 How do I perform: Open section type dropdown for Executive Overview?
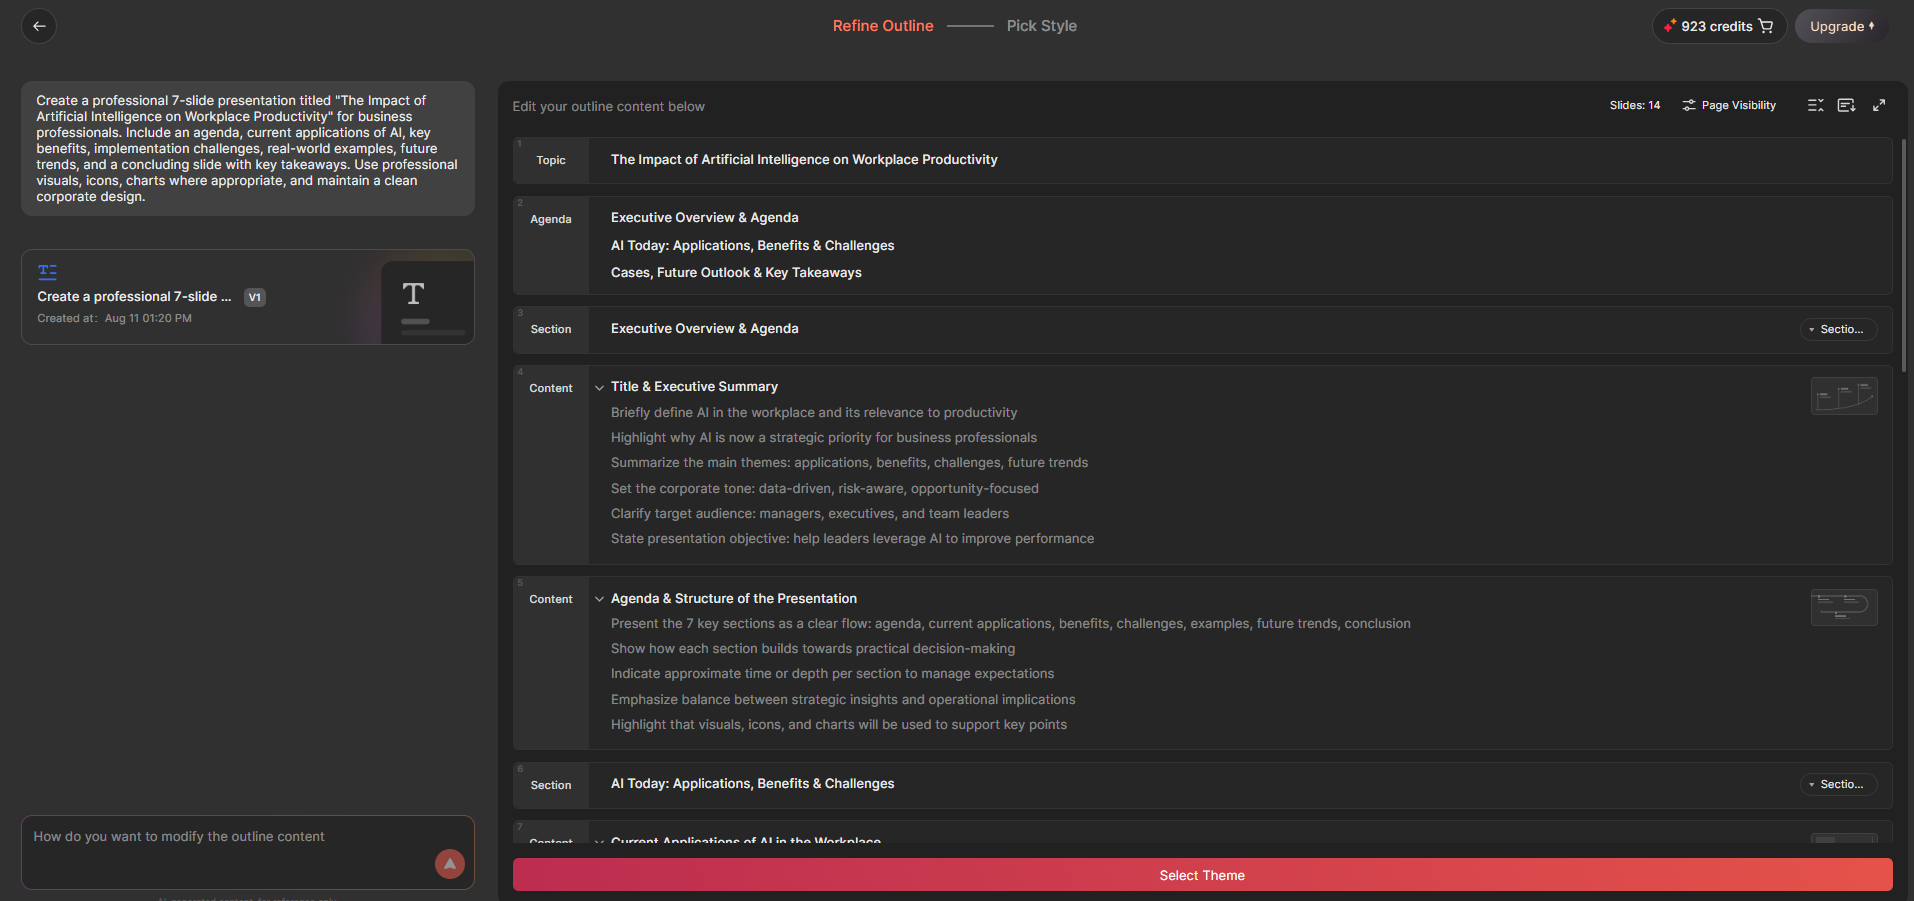tap(1838, 329)
